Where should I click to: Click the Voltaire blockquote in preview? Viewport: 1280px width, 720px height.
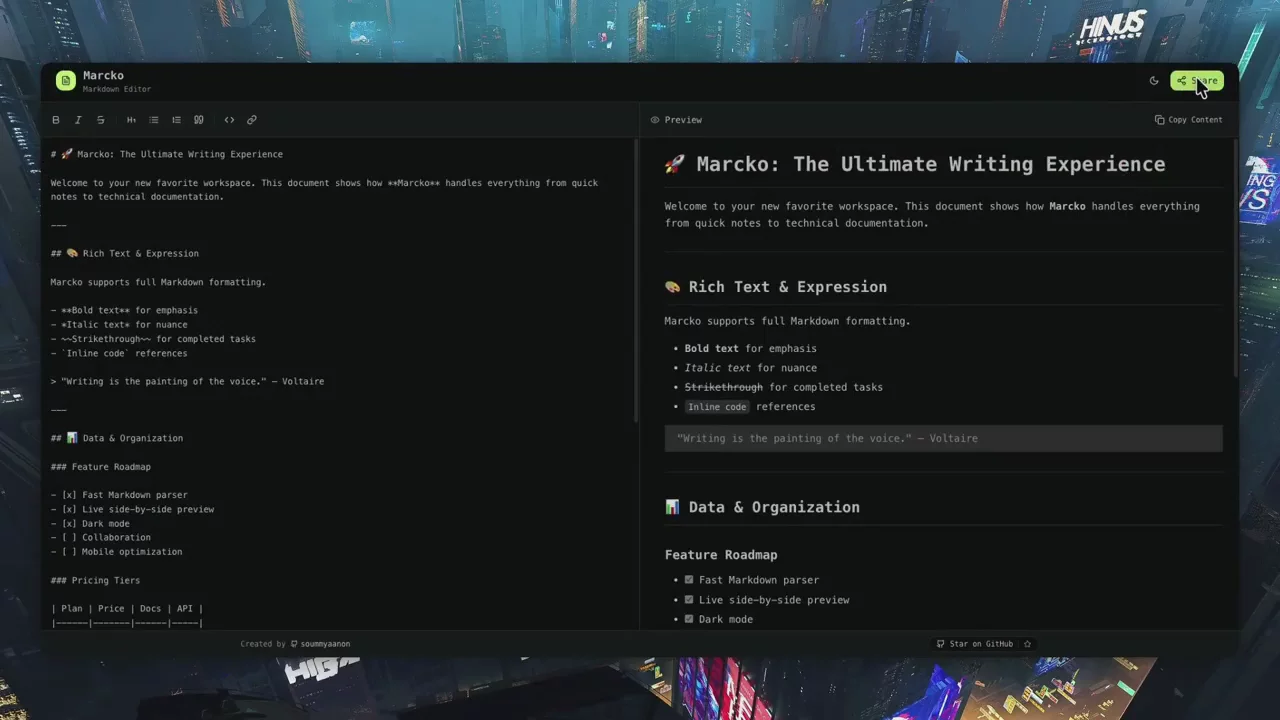click(x=943, y=438)
